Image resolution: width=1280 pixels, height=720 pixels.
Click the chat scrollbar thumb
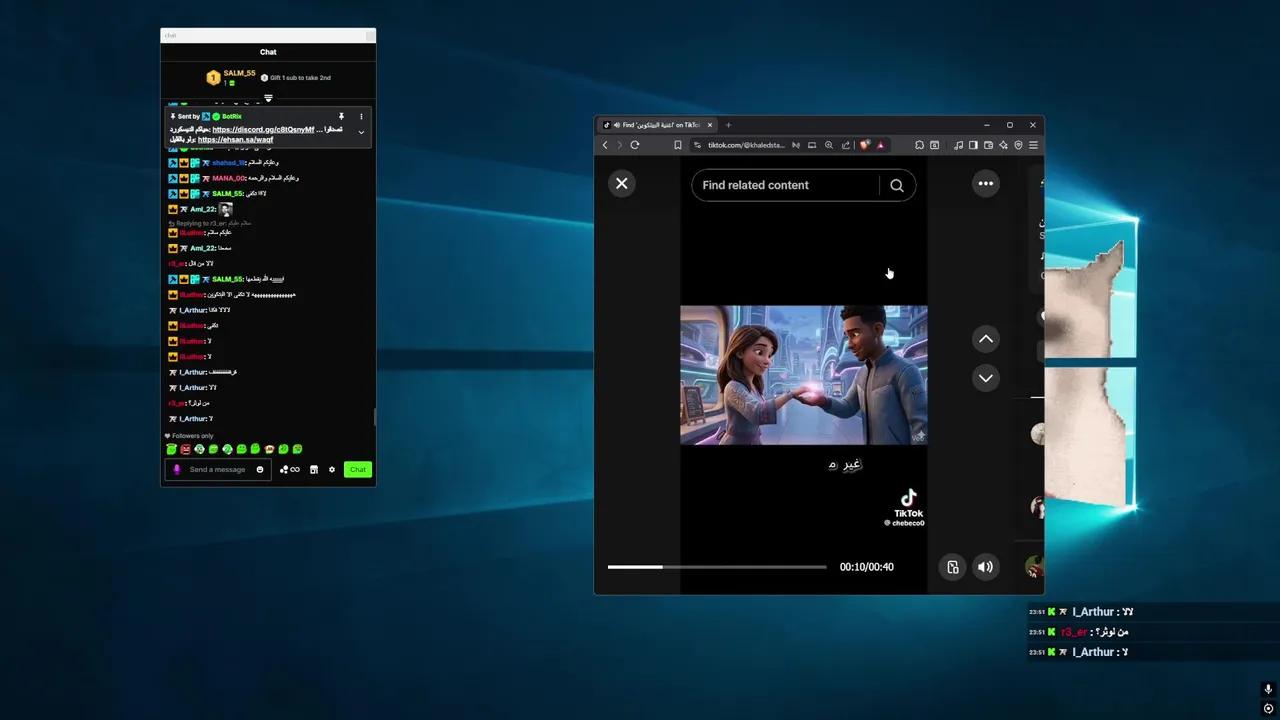click(375, 417)
